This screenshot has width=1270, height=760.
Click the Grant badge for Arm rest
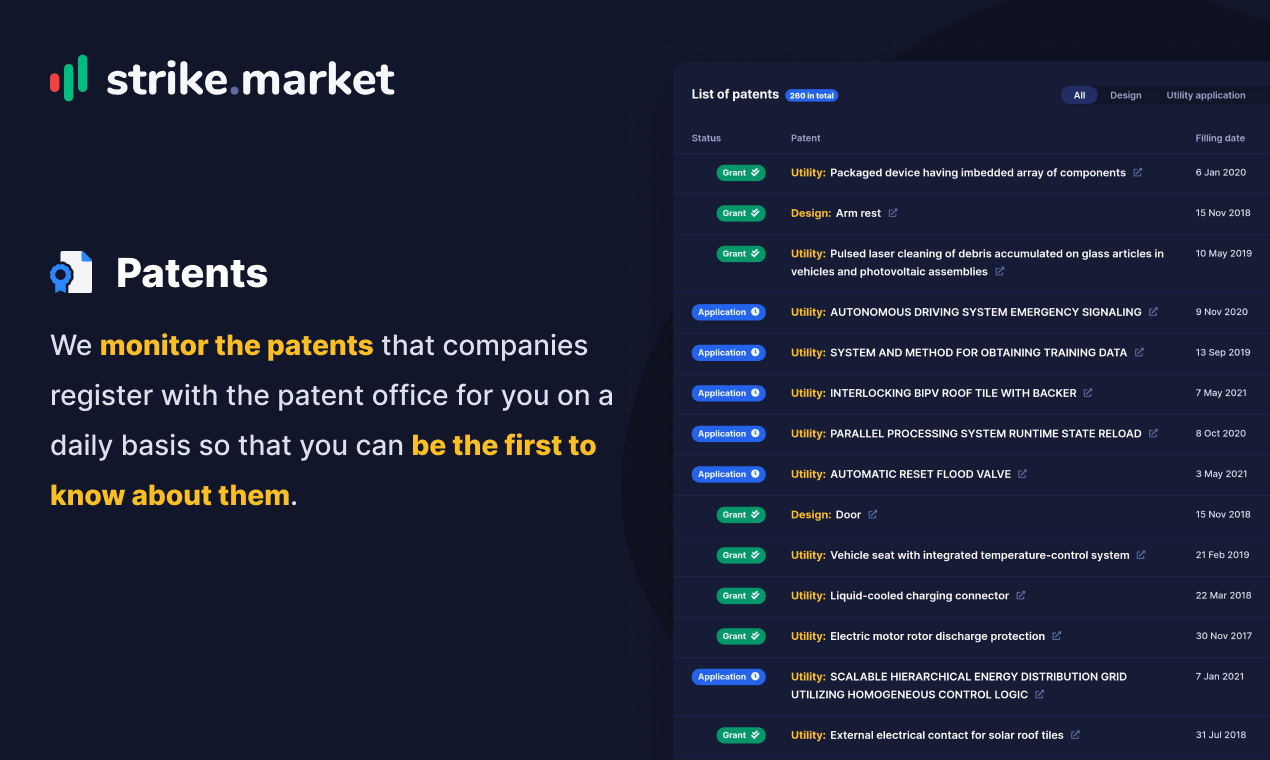[x=741, y=213]
